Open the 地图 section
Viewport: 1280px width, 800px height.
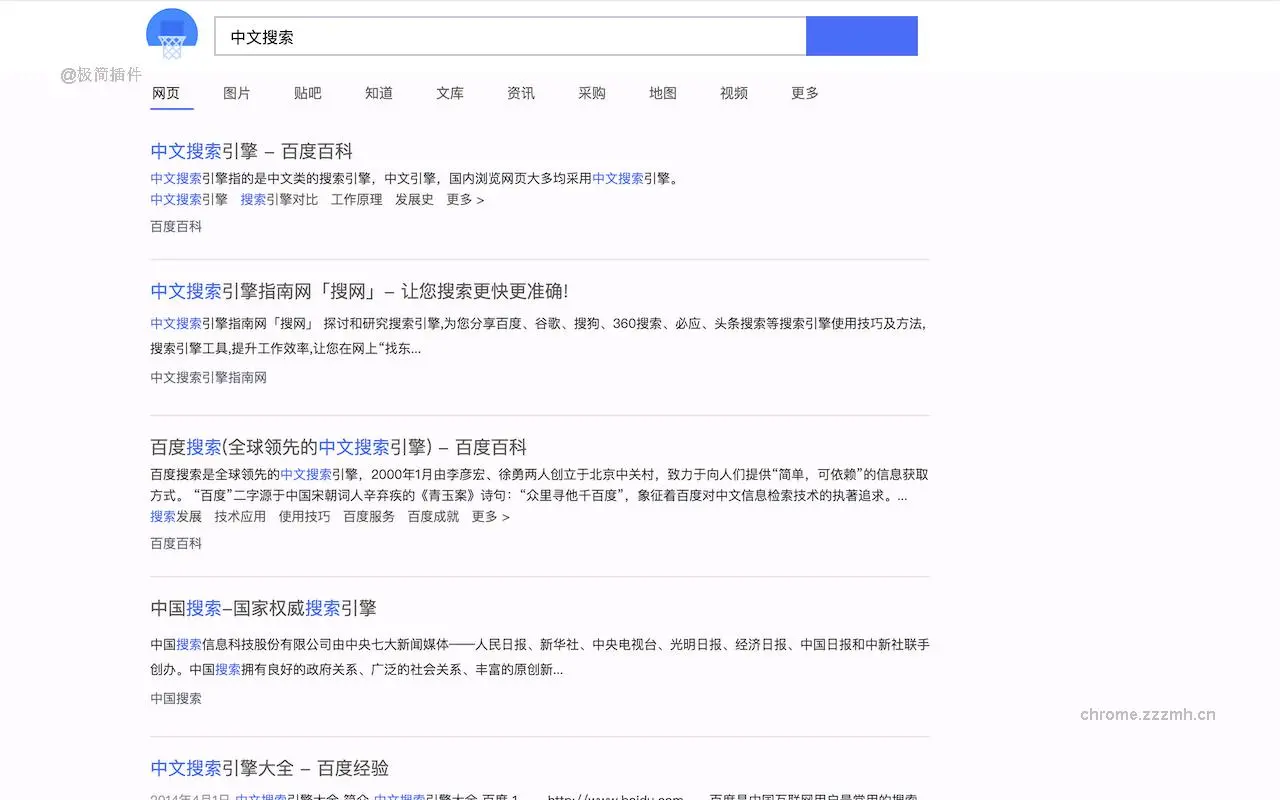click(x=662, y=93)
